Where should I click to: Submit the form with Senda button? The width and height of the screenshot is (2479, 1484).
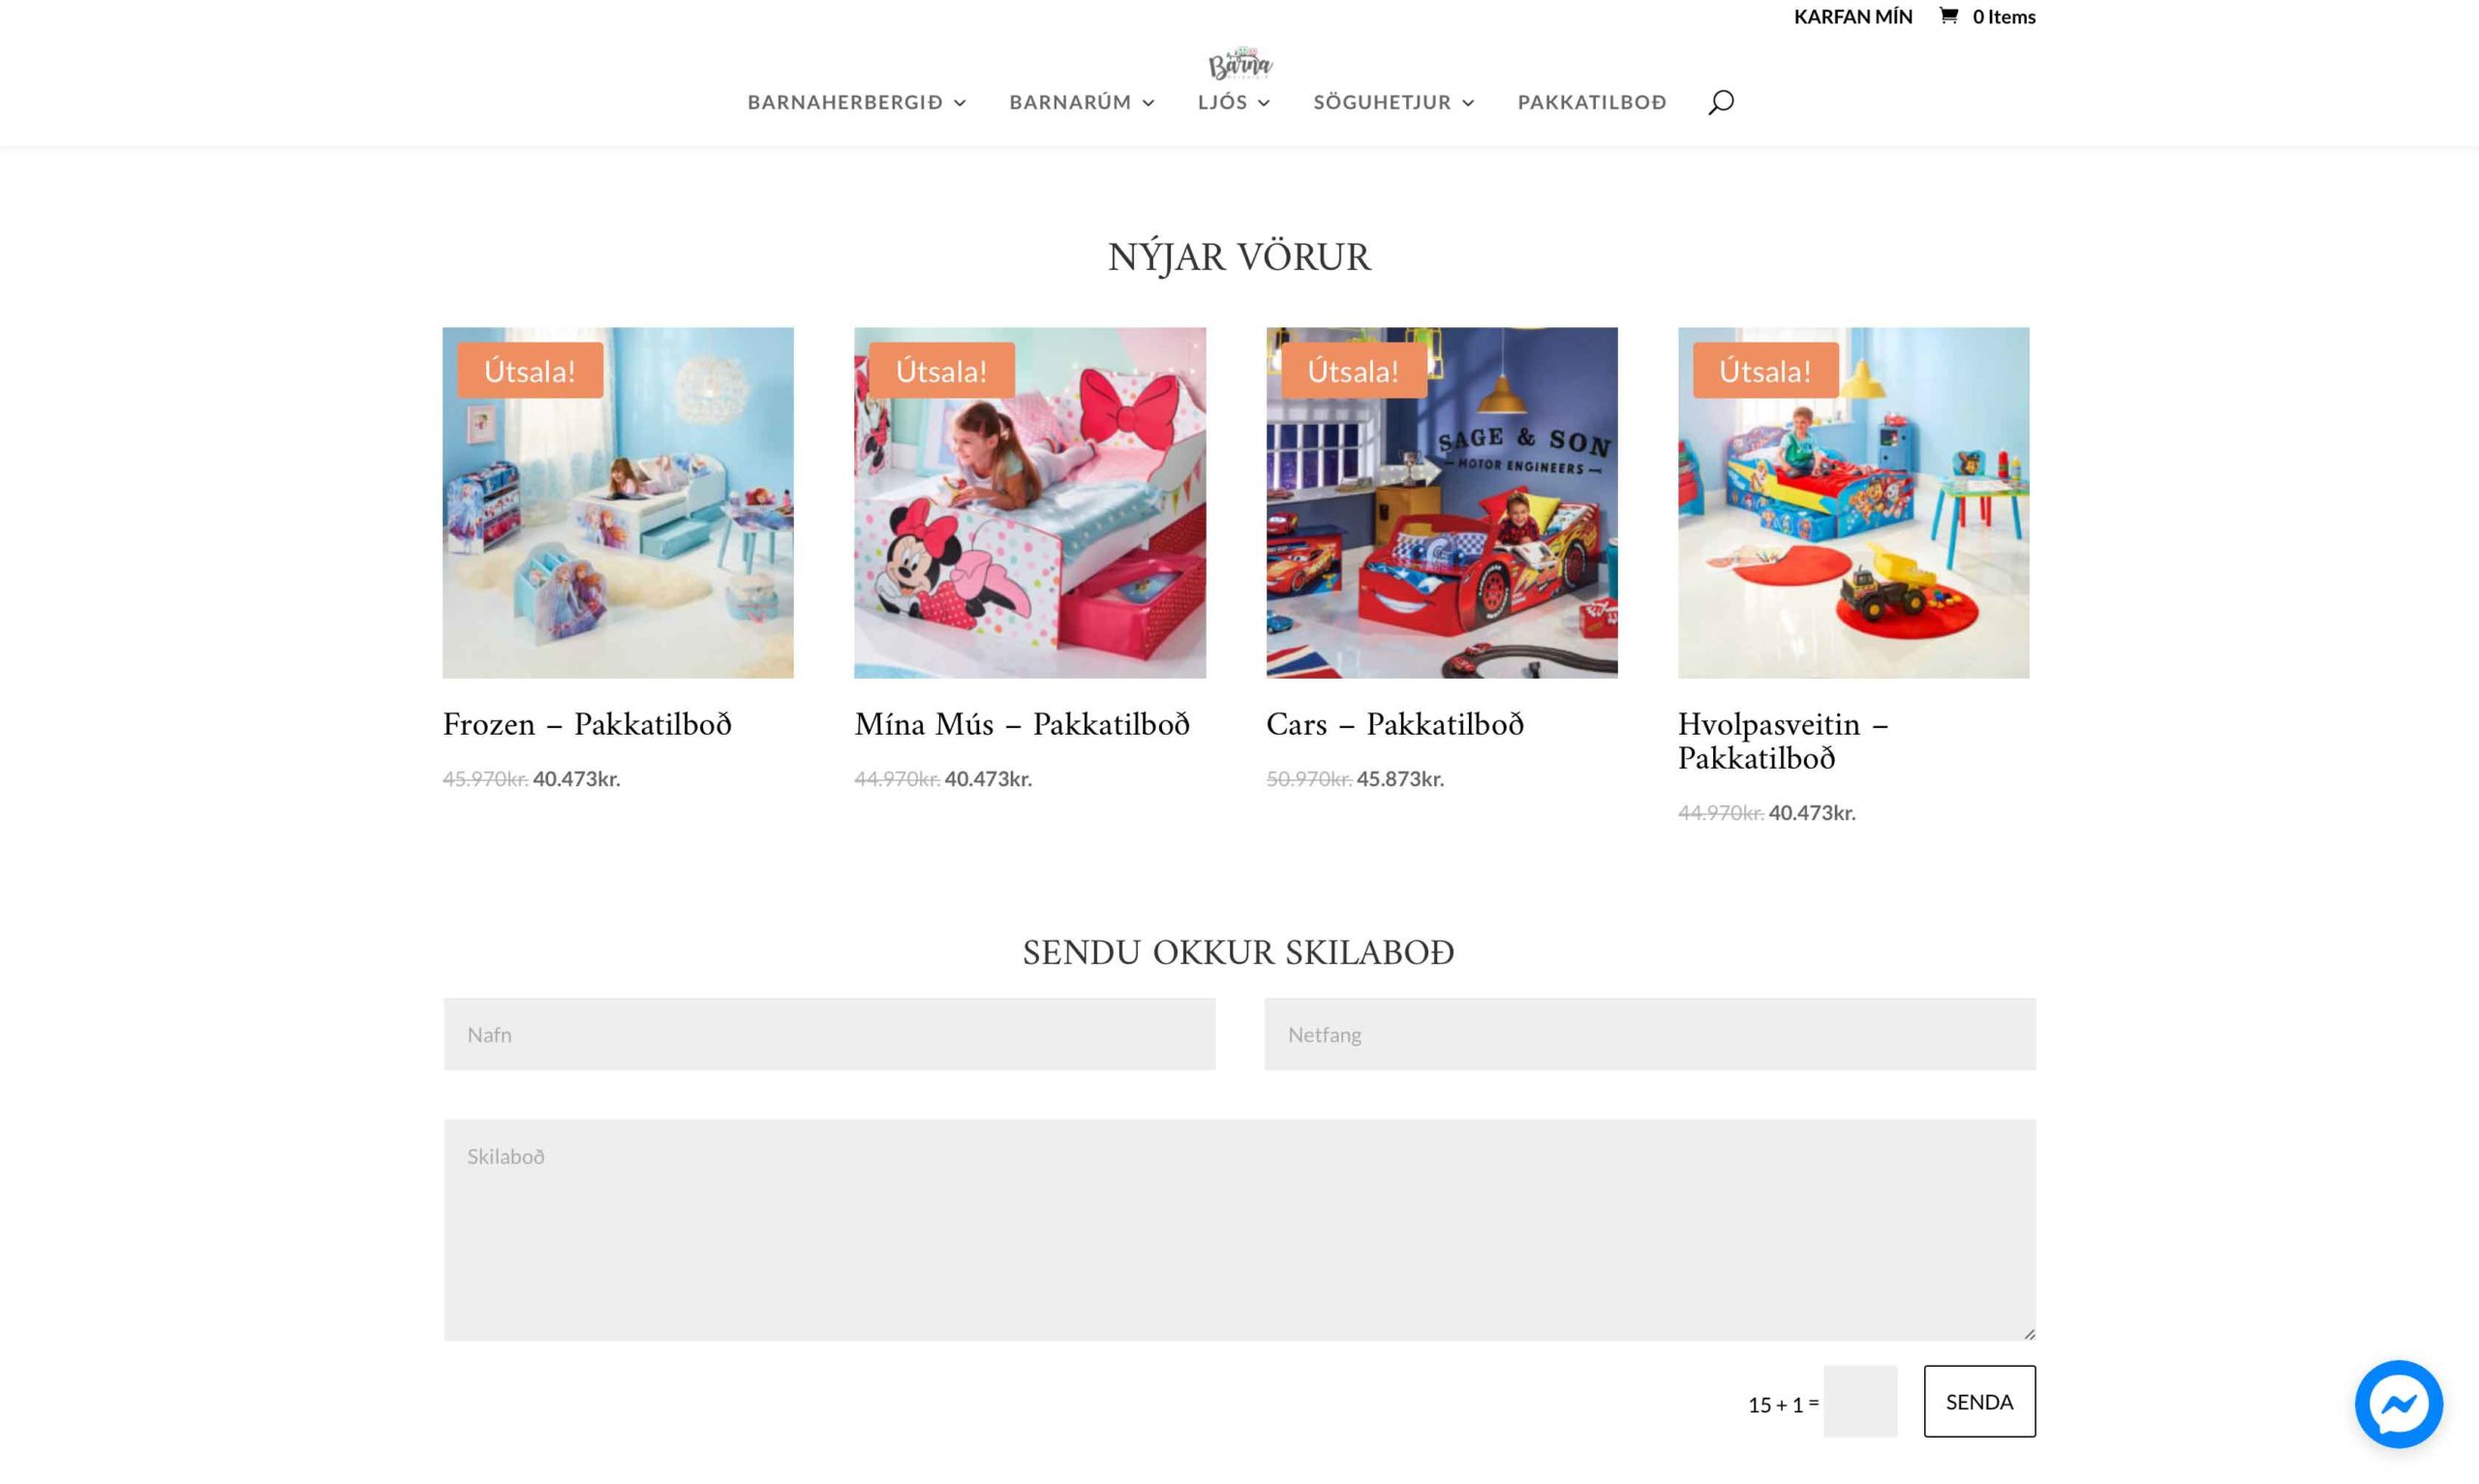[x=1979, y=1401]
